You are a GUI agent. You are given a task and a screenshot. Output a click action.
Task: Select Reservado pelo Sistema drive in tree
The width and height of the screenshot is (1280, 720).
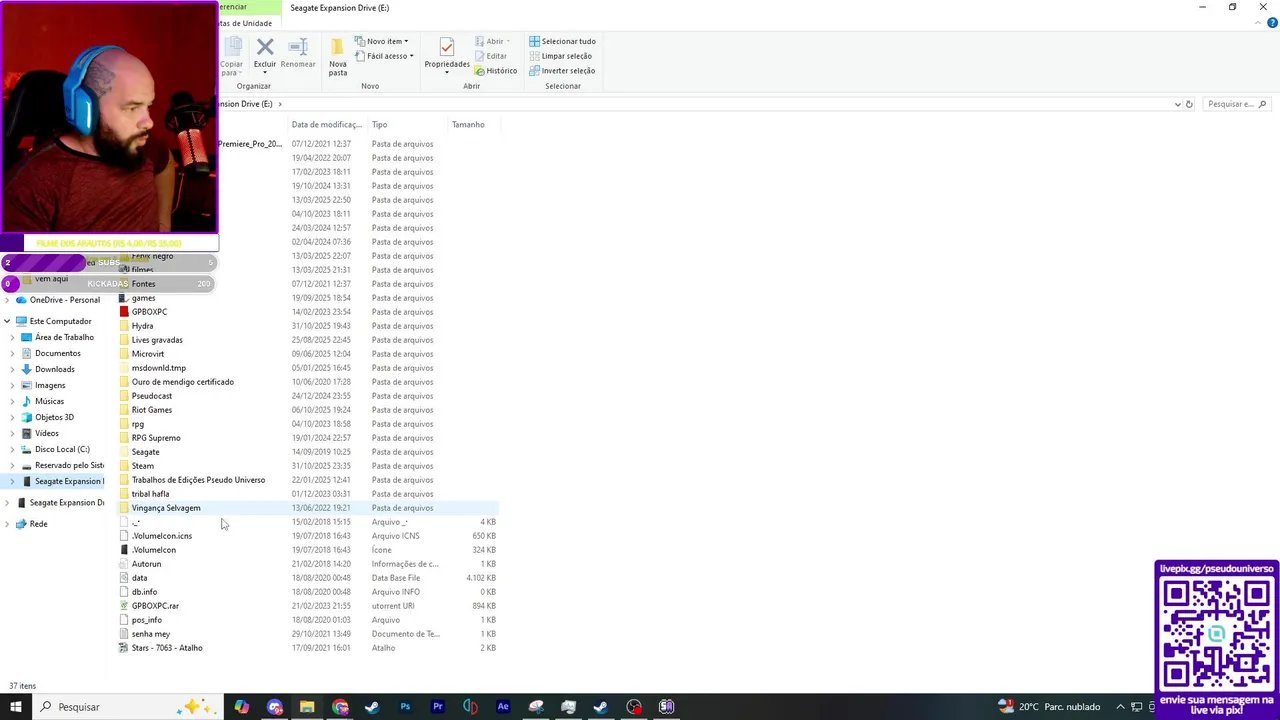(69, 465)
